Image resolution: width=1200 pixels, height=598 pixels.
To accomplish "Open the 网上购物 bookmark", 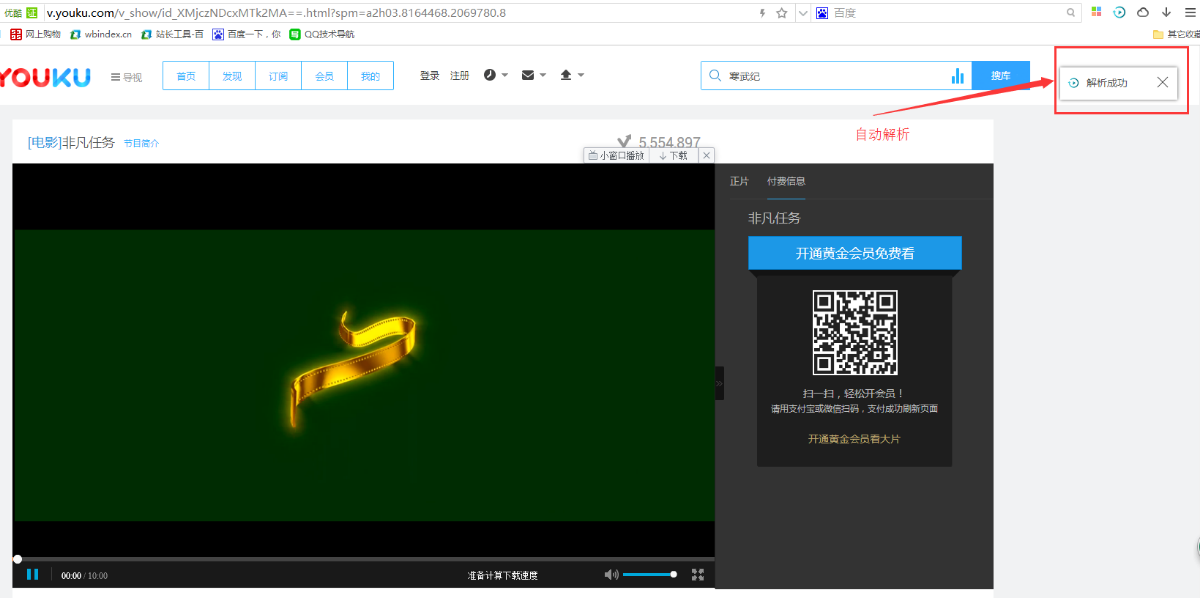I will click(35, 34).
